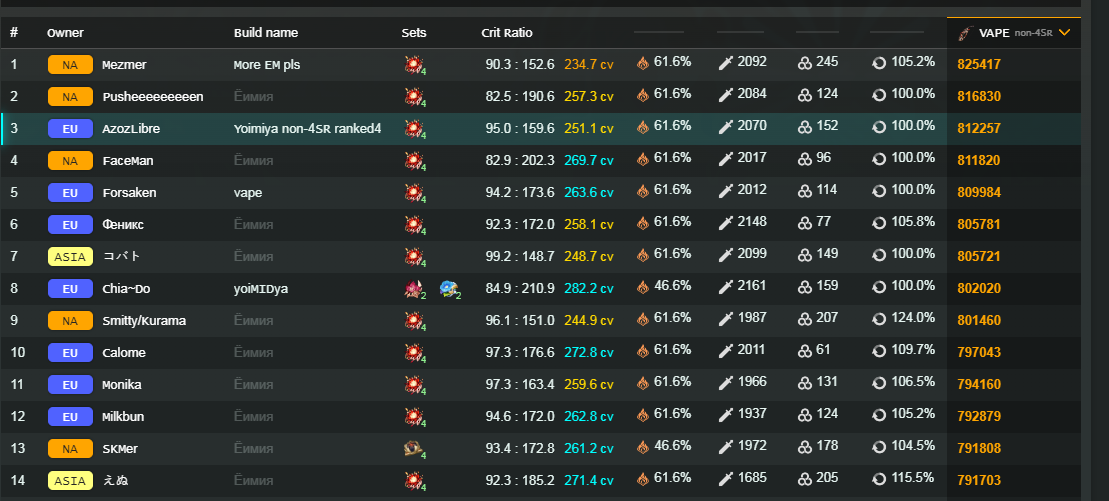Open the Mezmer owner profile link

tap(124, 65)
